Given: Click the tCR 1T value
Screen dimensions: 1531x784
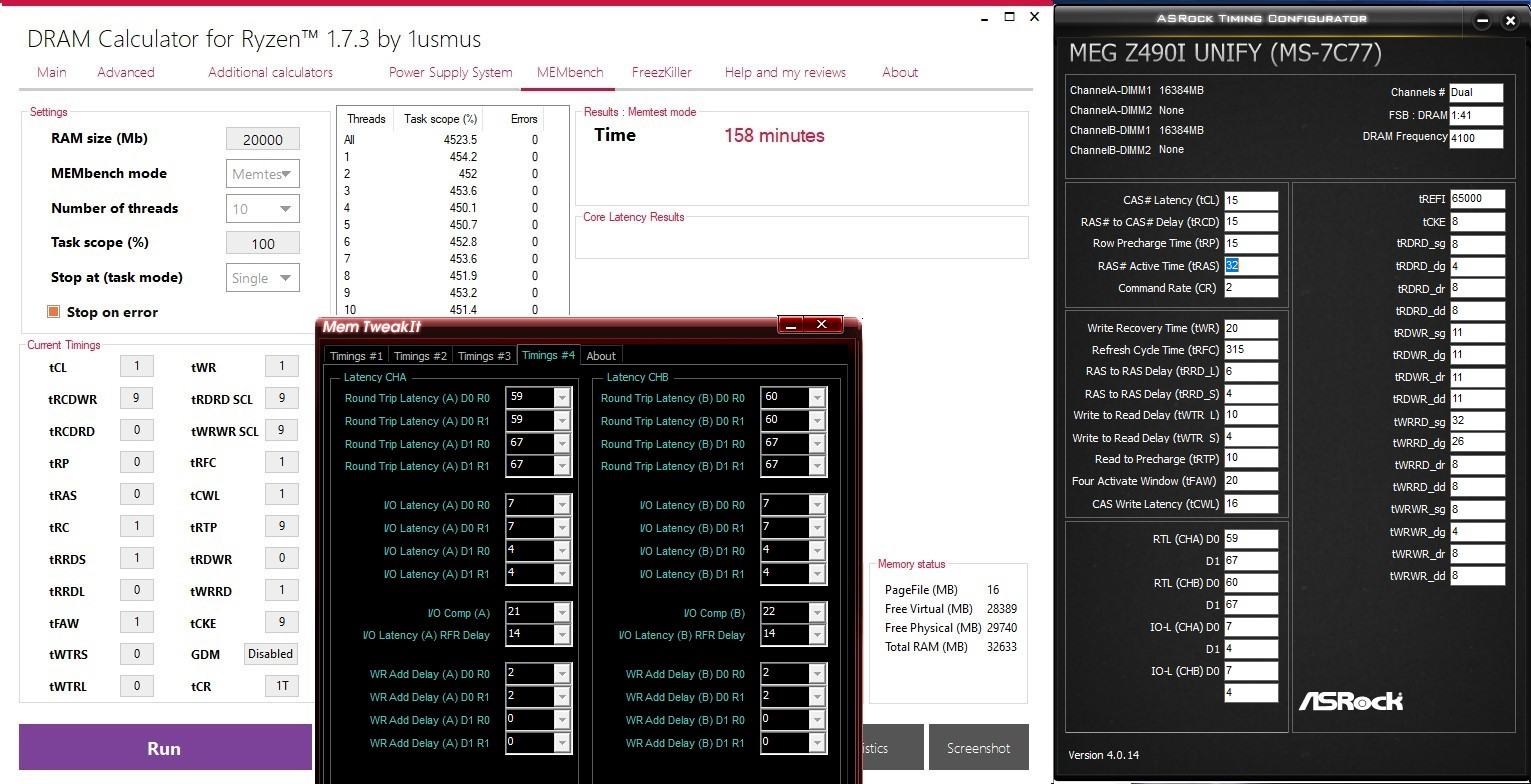Looking at the screenshot, I should coord(282,686).
